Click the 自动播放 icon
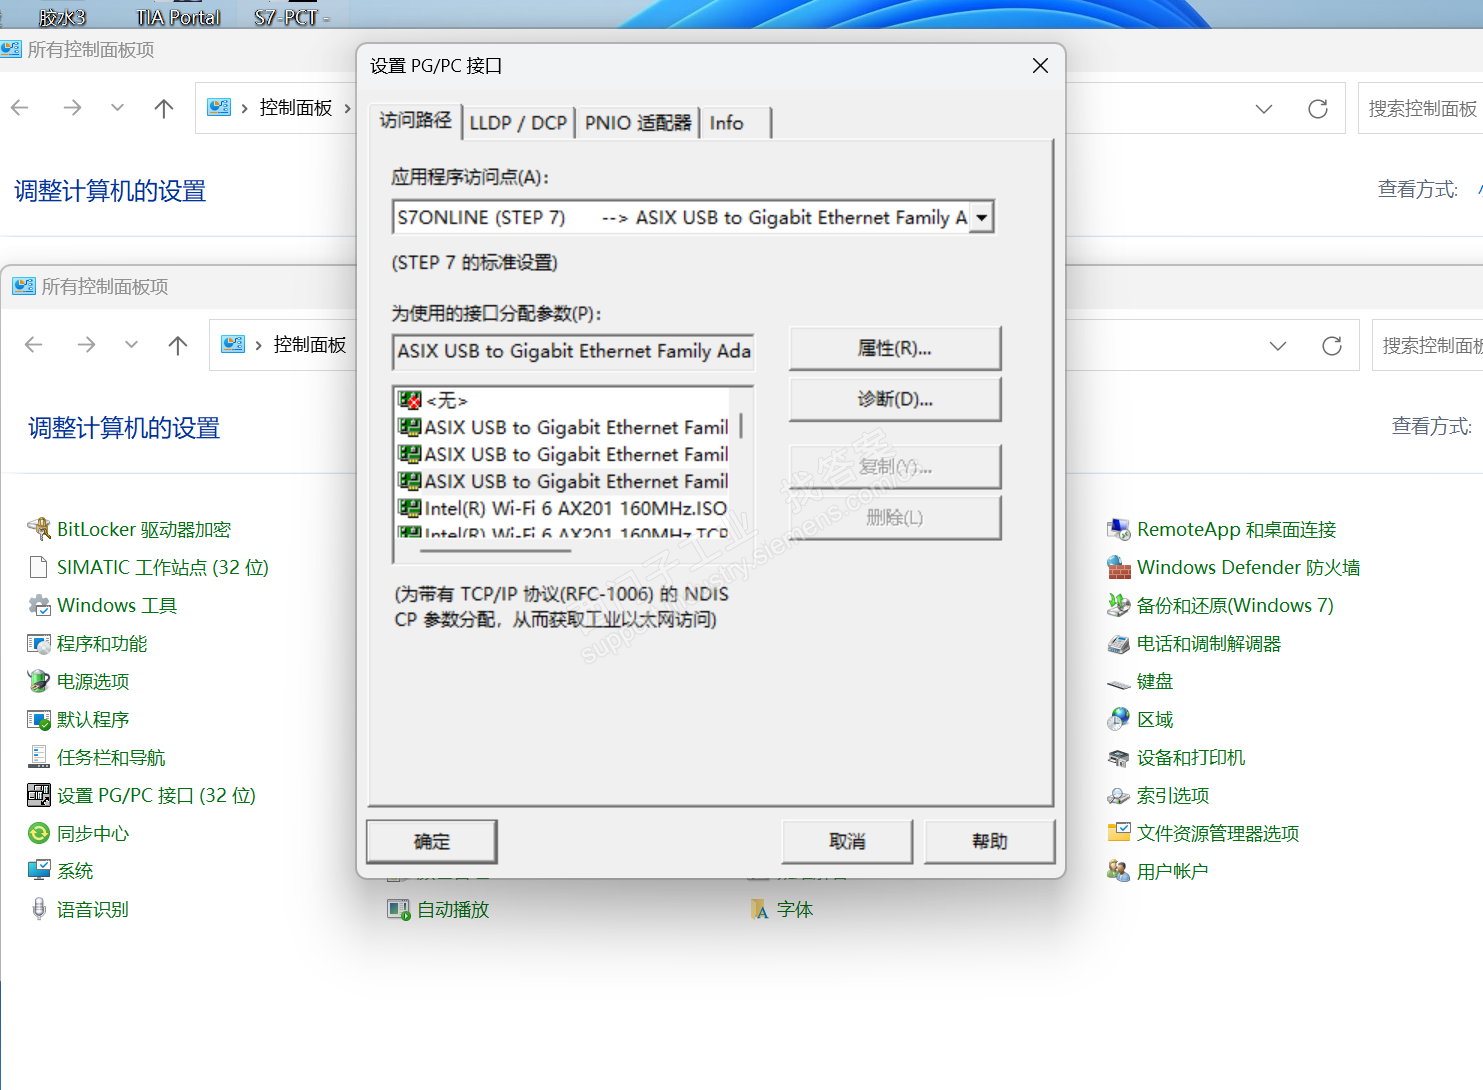Screen dimensions: 1483x1090 pyautogui.click(x=399, y=909)
